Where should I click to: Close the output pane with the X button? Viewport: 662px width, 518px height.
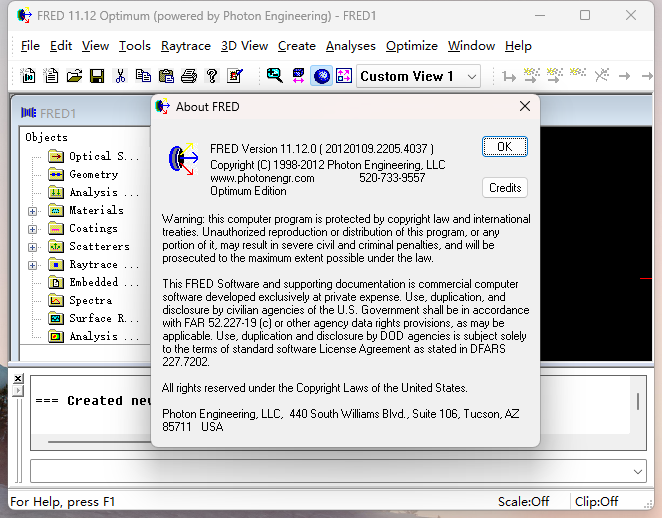click(18, 378)
